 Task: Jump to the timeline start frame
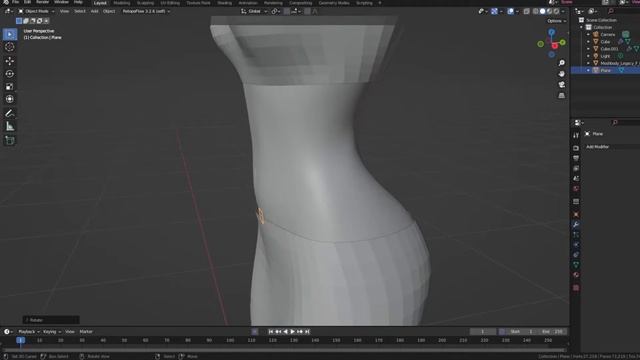pyautogui.click(x=271, y=332)
